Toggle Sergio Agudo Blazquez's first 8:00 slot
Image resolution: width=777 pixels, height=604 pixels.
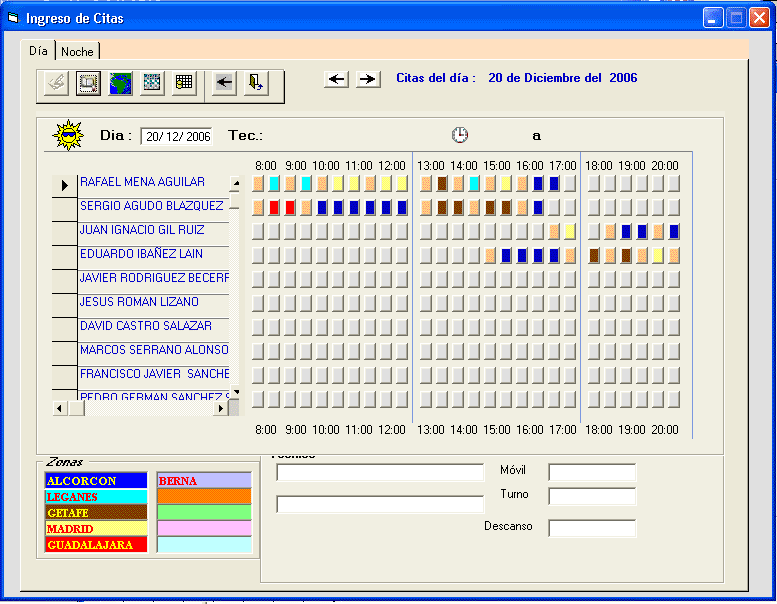pos(258,207)
